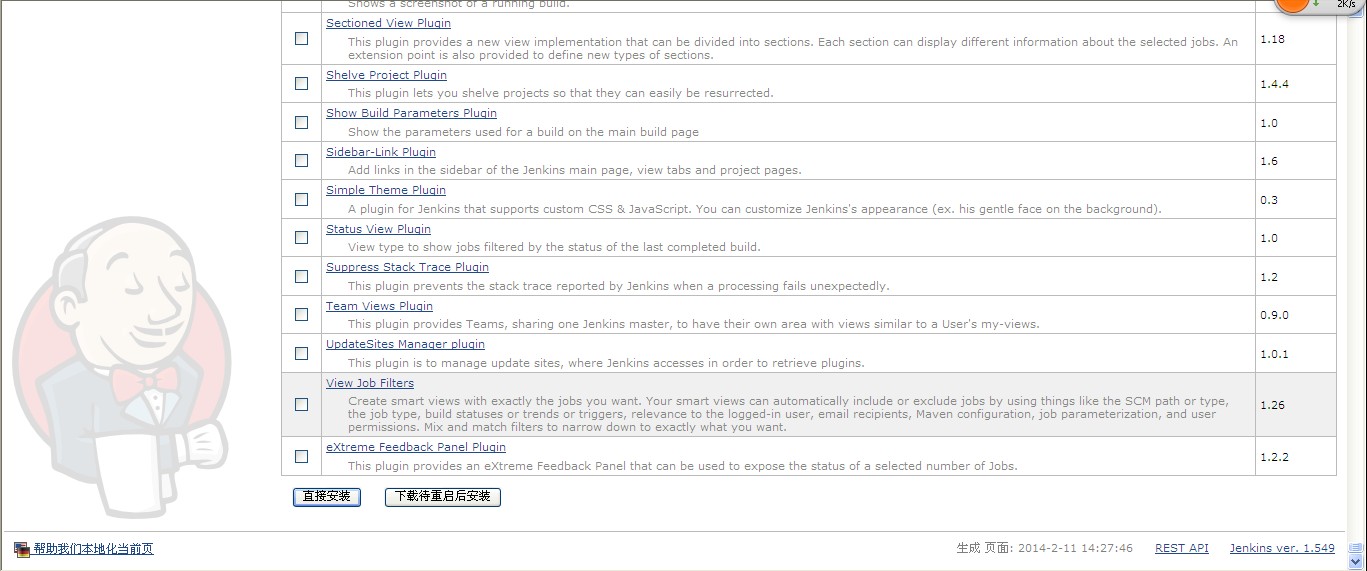Screen dimensions: 1367x571
Task: Select version 1.4.4 of Shelve Project Plugin
Action: (1274, 84)
